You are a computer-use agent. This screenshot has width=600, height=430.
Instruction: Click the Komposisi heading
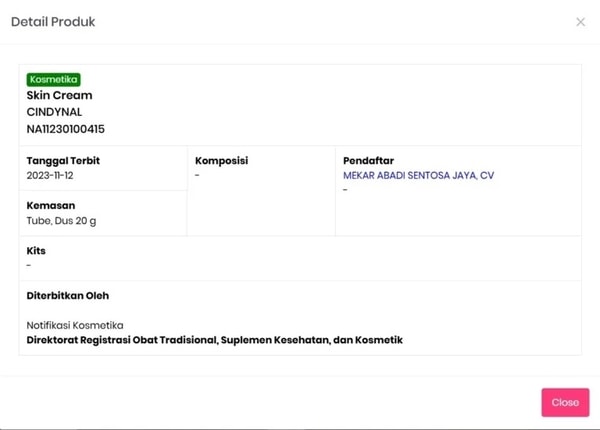[221, 160]
